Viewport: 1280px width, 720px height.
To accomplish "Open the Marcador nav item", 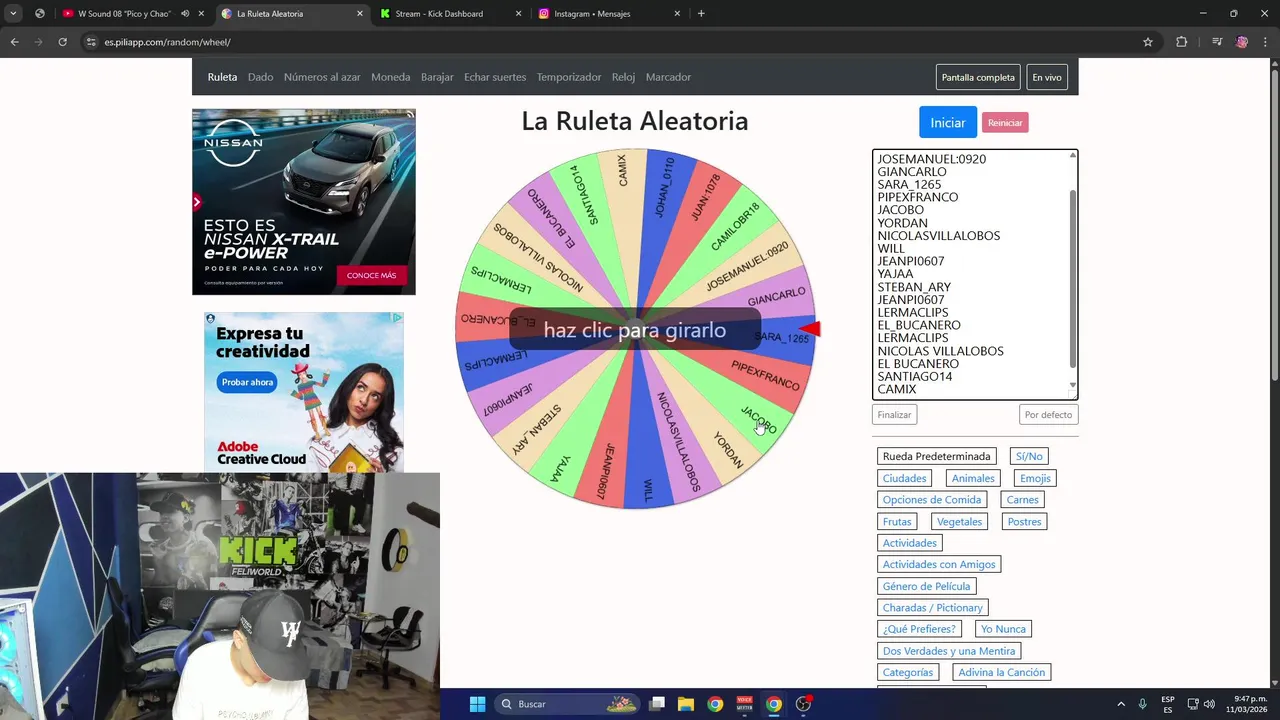I will tap(668, 77).
